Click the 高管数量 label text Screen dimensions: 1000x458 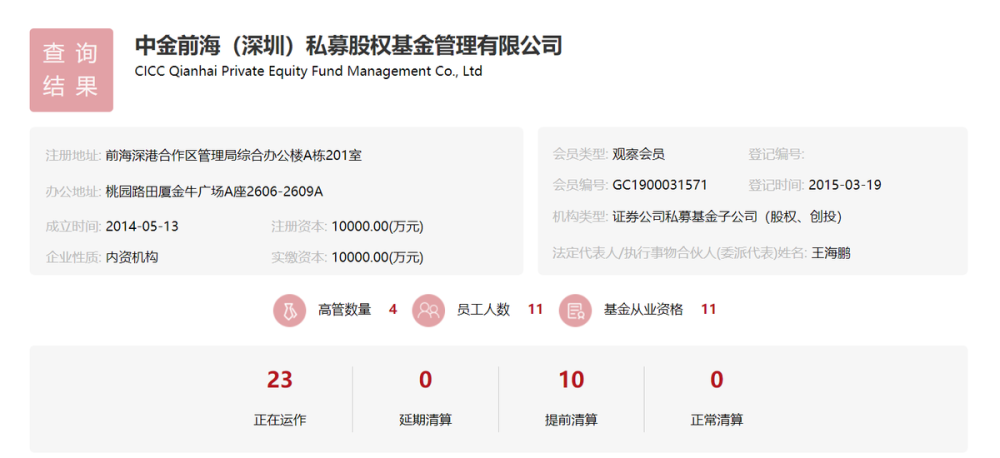point(344,310)
